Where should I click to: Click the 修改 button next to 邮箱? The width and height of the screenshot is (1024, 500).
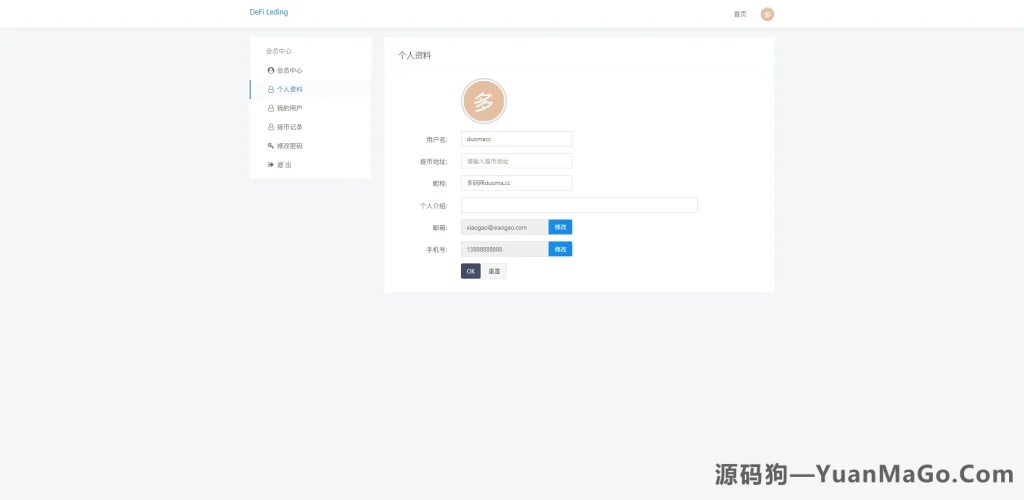tap(560, 227)
